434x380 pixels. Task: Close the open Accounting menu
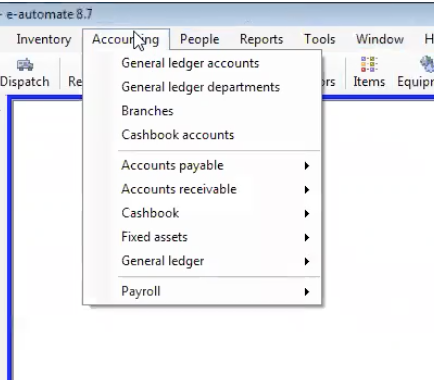[x=126, y=39]
